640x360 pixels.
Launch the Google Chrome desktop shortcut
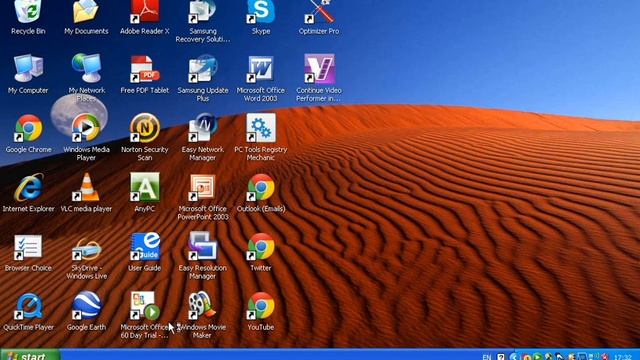28,128
